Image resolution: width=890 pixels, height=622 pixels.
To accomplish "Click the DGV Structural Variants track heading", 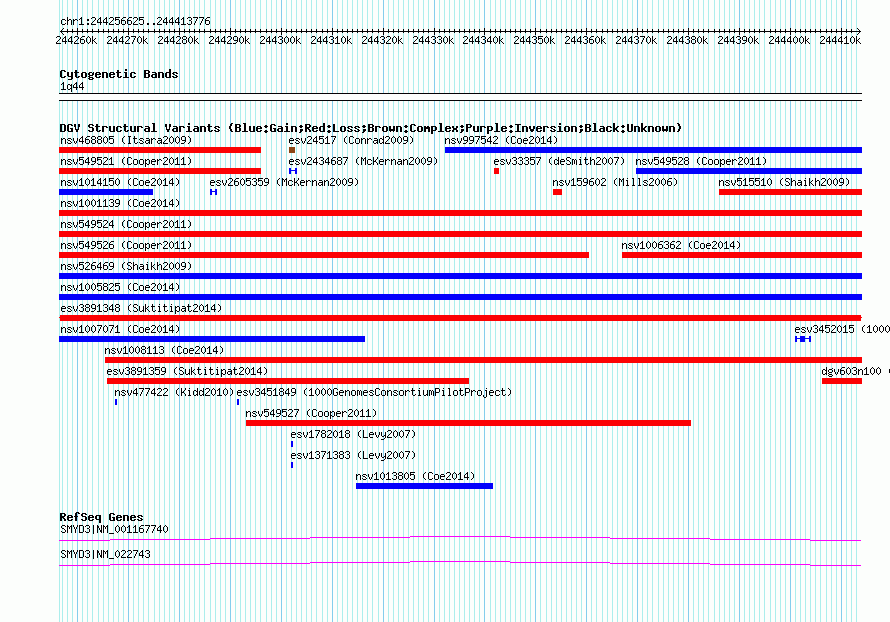I will (x=371, y=128).
